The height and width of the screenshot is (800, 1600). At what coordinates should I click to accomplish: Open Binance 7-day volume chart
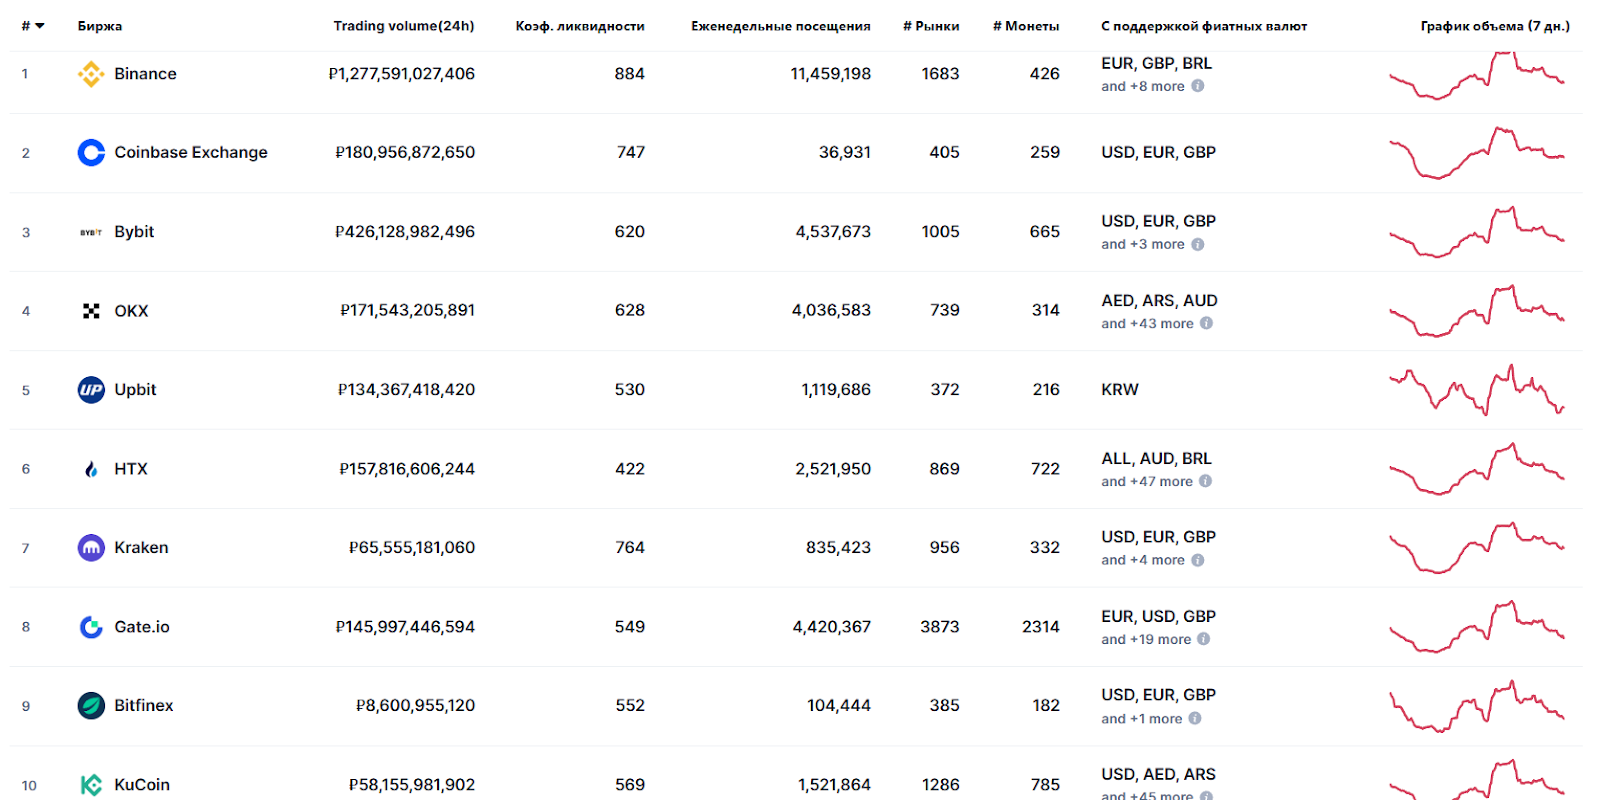click(1477, 75)
